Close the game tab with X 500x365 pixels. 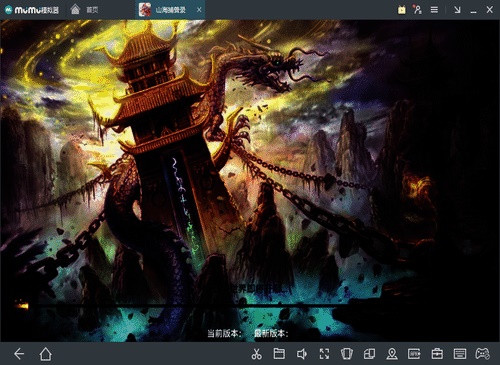coord(199,10)
